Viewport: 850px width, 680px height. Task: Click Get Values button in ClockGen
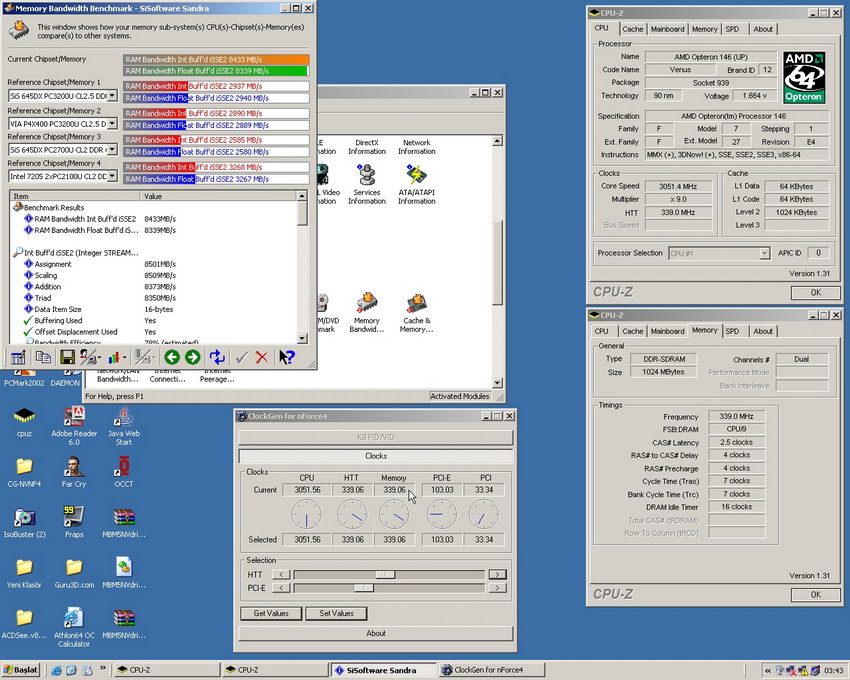271,613
